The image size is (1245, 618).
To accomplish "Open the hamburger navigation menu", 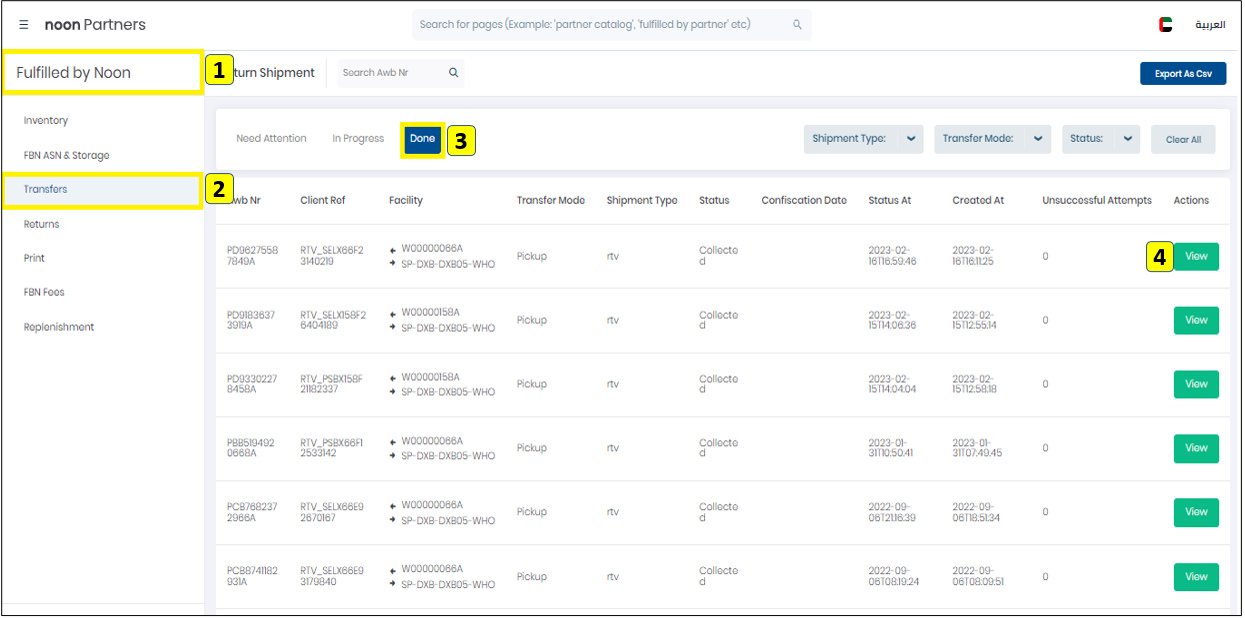I will click(x=23, y=24).
